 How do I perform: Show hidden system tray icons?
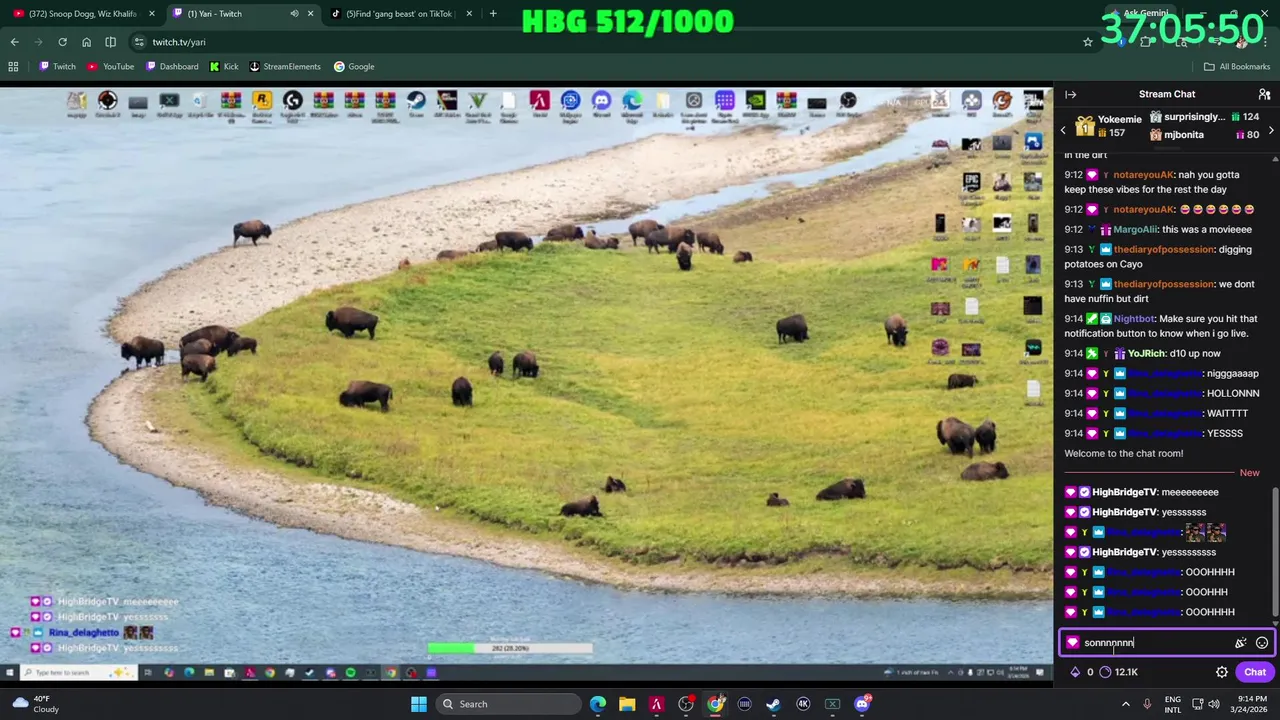tap(1125, 704)
